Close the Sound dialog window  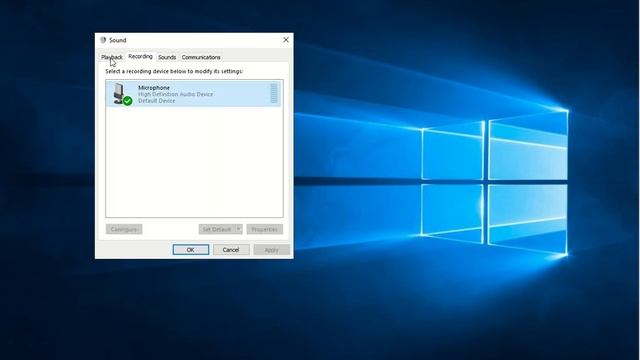coord(286,40)
